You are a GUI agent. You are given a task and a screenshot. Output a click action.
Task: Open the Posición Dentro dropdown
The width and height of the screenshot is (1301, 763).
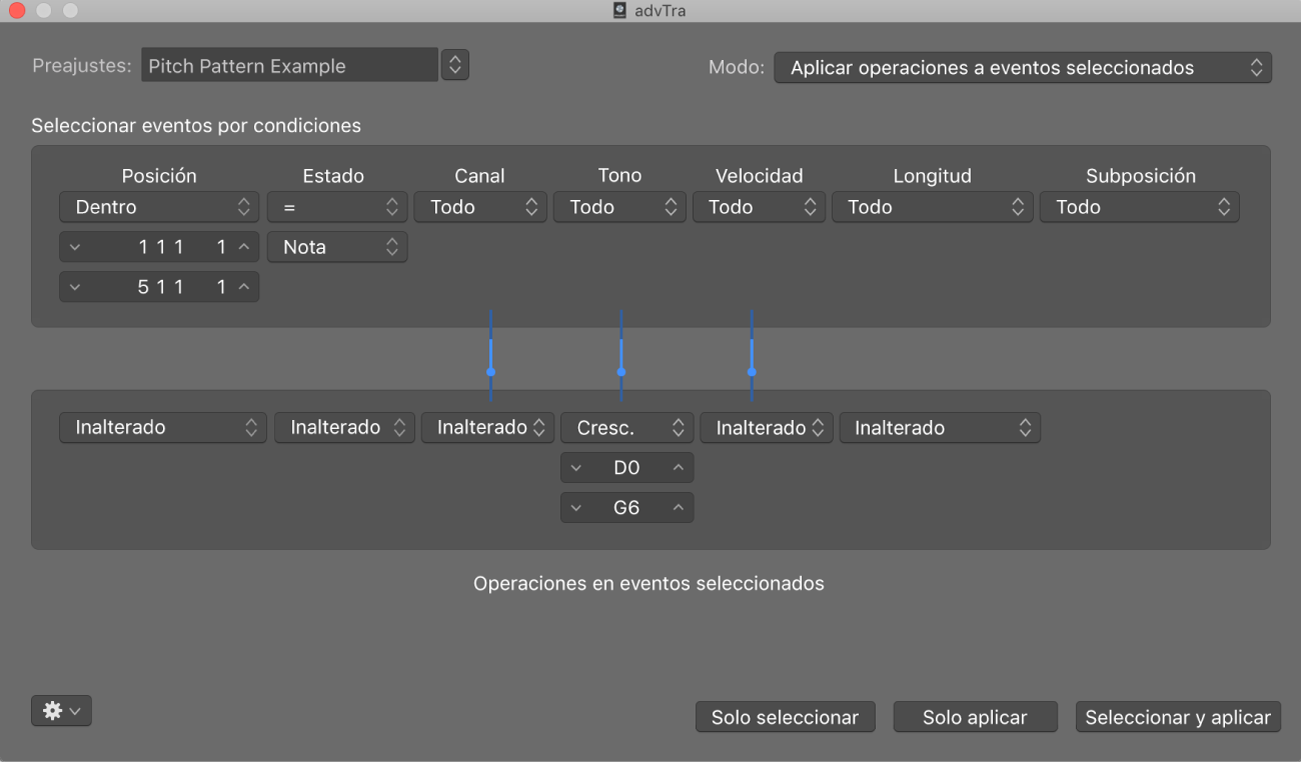(159, 207)
